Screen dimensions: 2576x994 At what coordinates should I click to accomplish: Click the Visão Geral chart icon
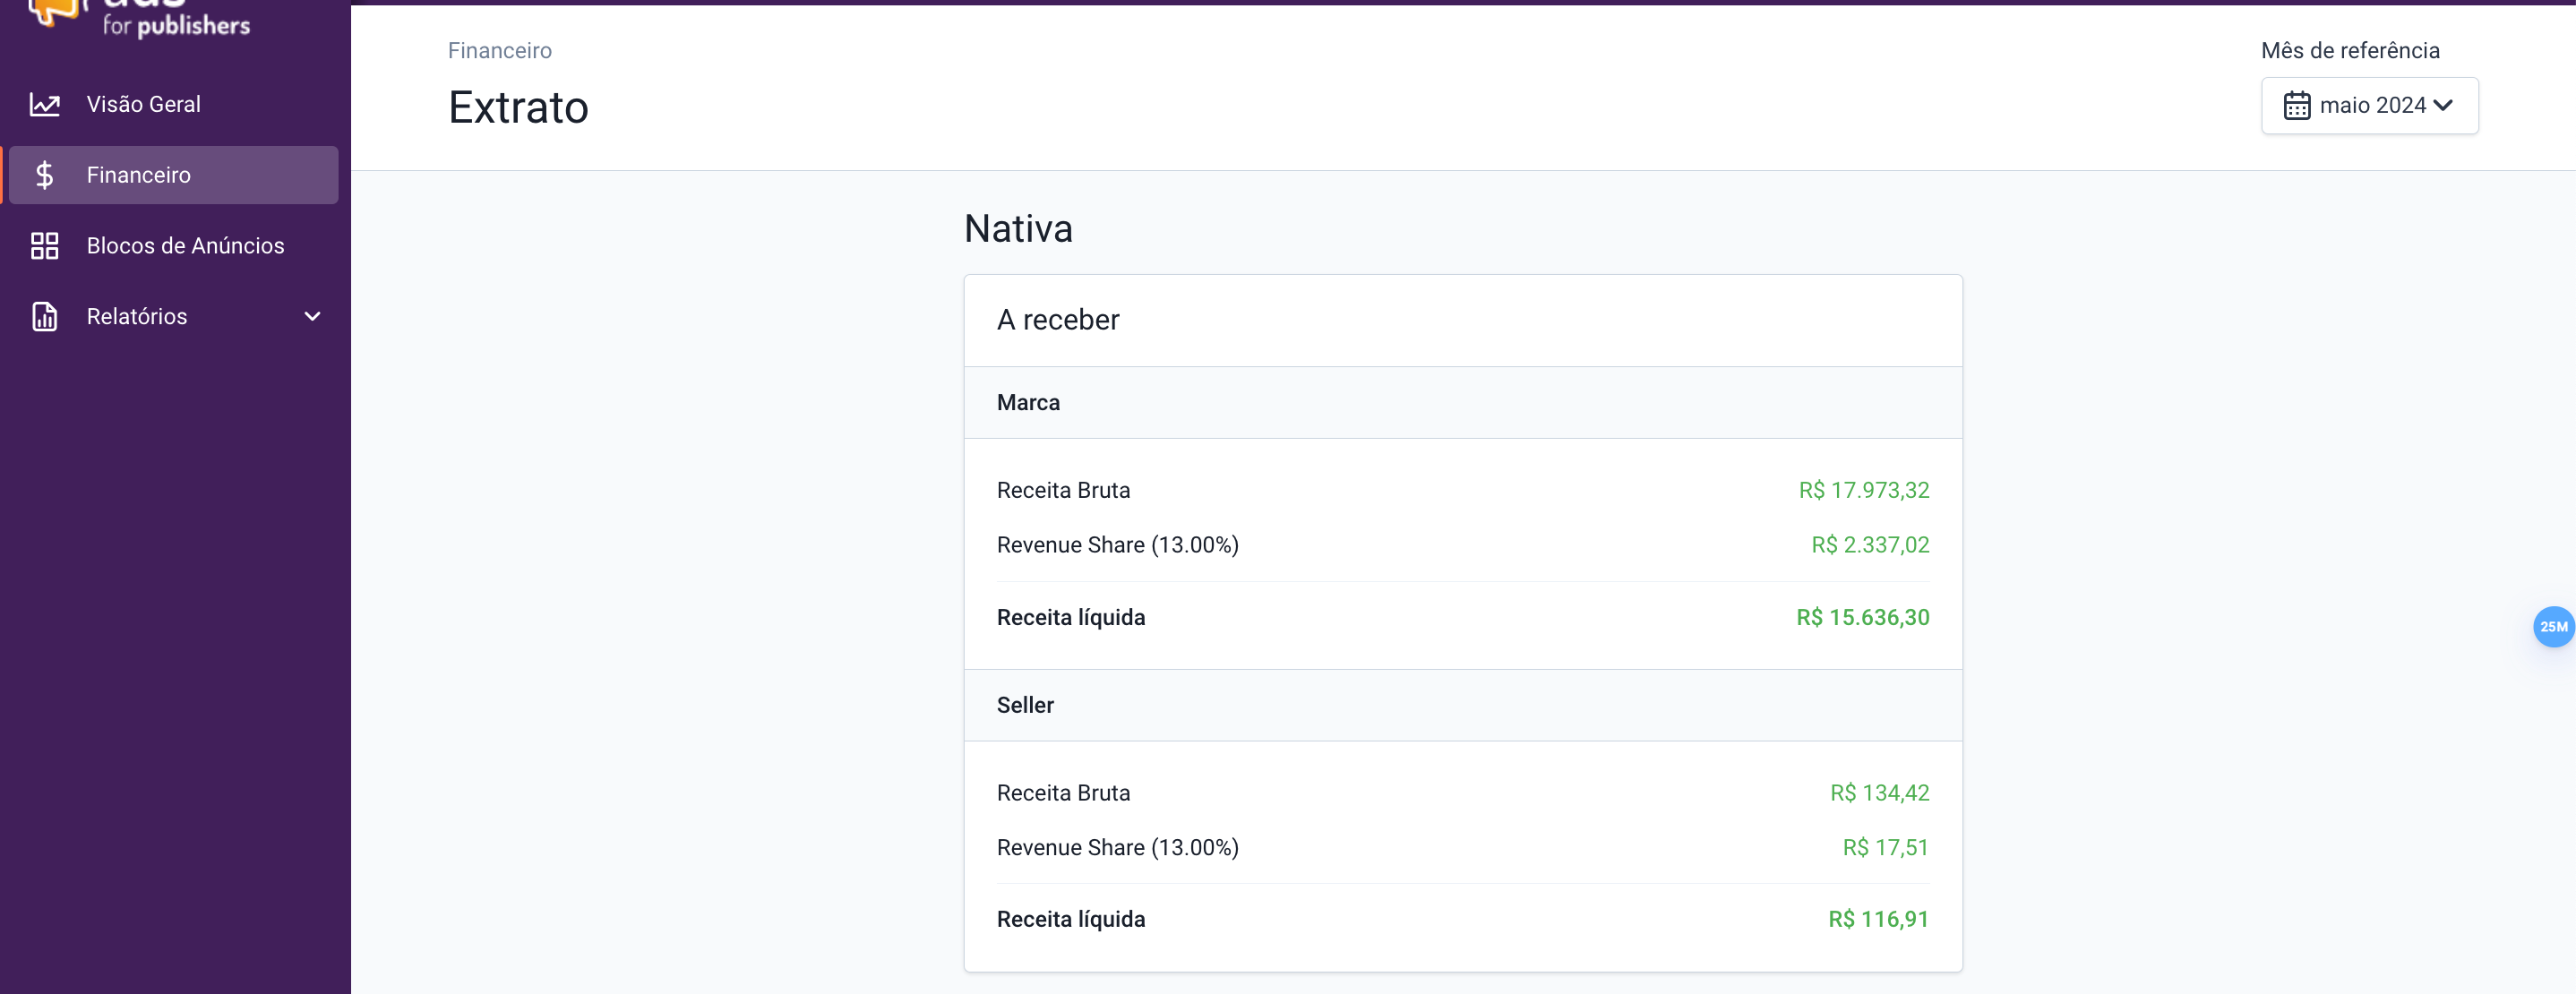44,104
